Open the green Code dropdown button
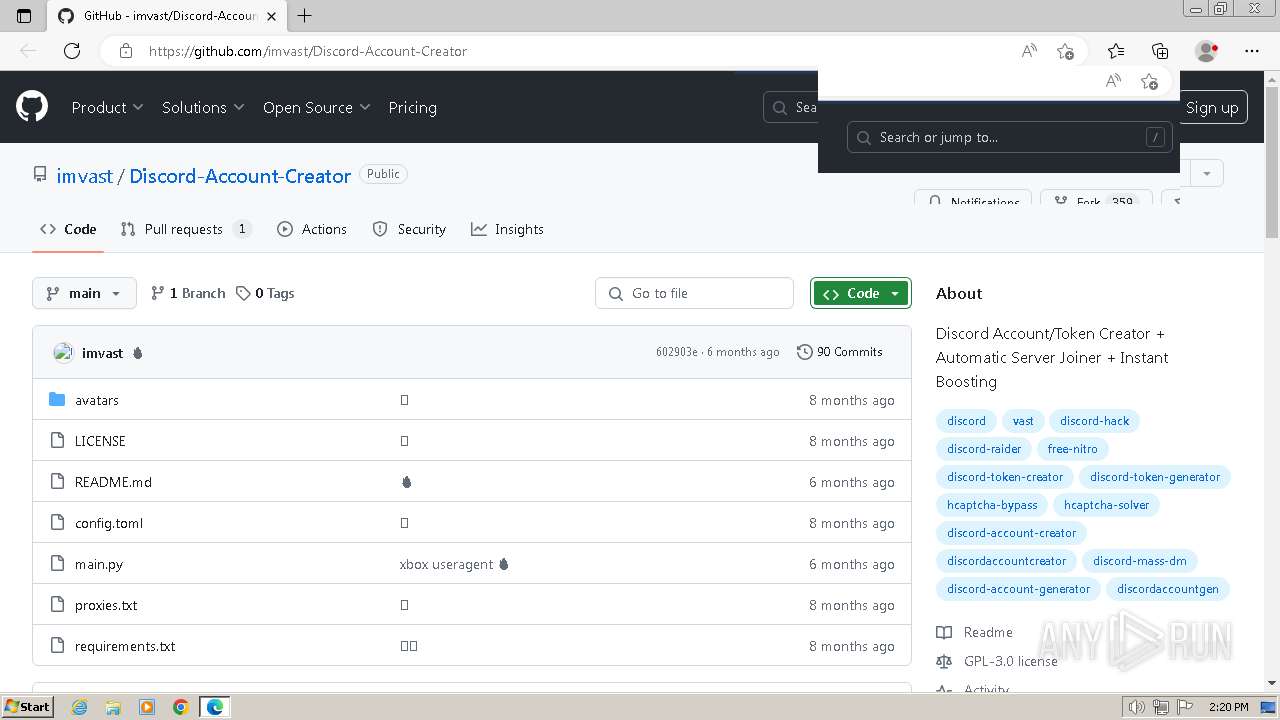1280x720 pixels. tap(861, 293)
